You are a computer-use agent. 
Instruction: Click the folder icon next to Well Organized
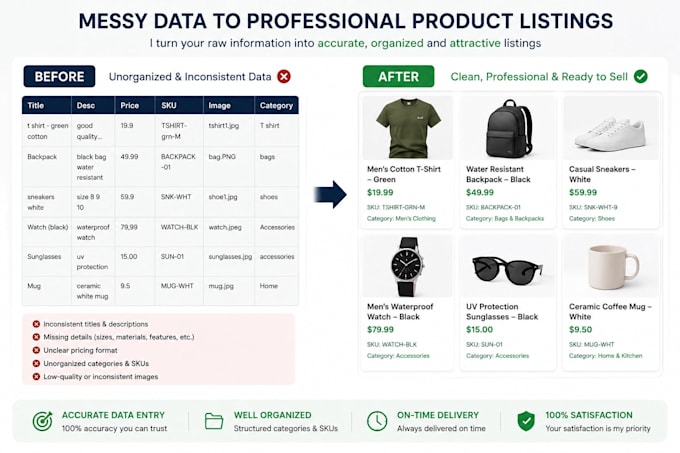(x=214, y=421)
